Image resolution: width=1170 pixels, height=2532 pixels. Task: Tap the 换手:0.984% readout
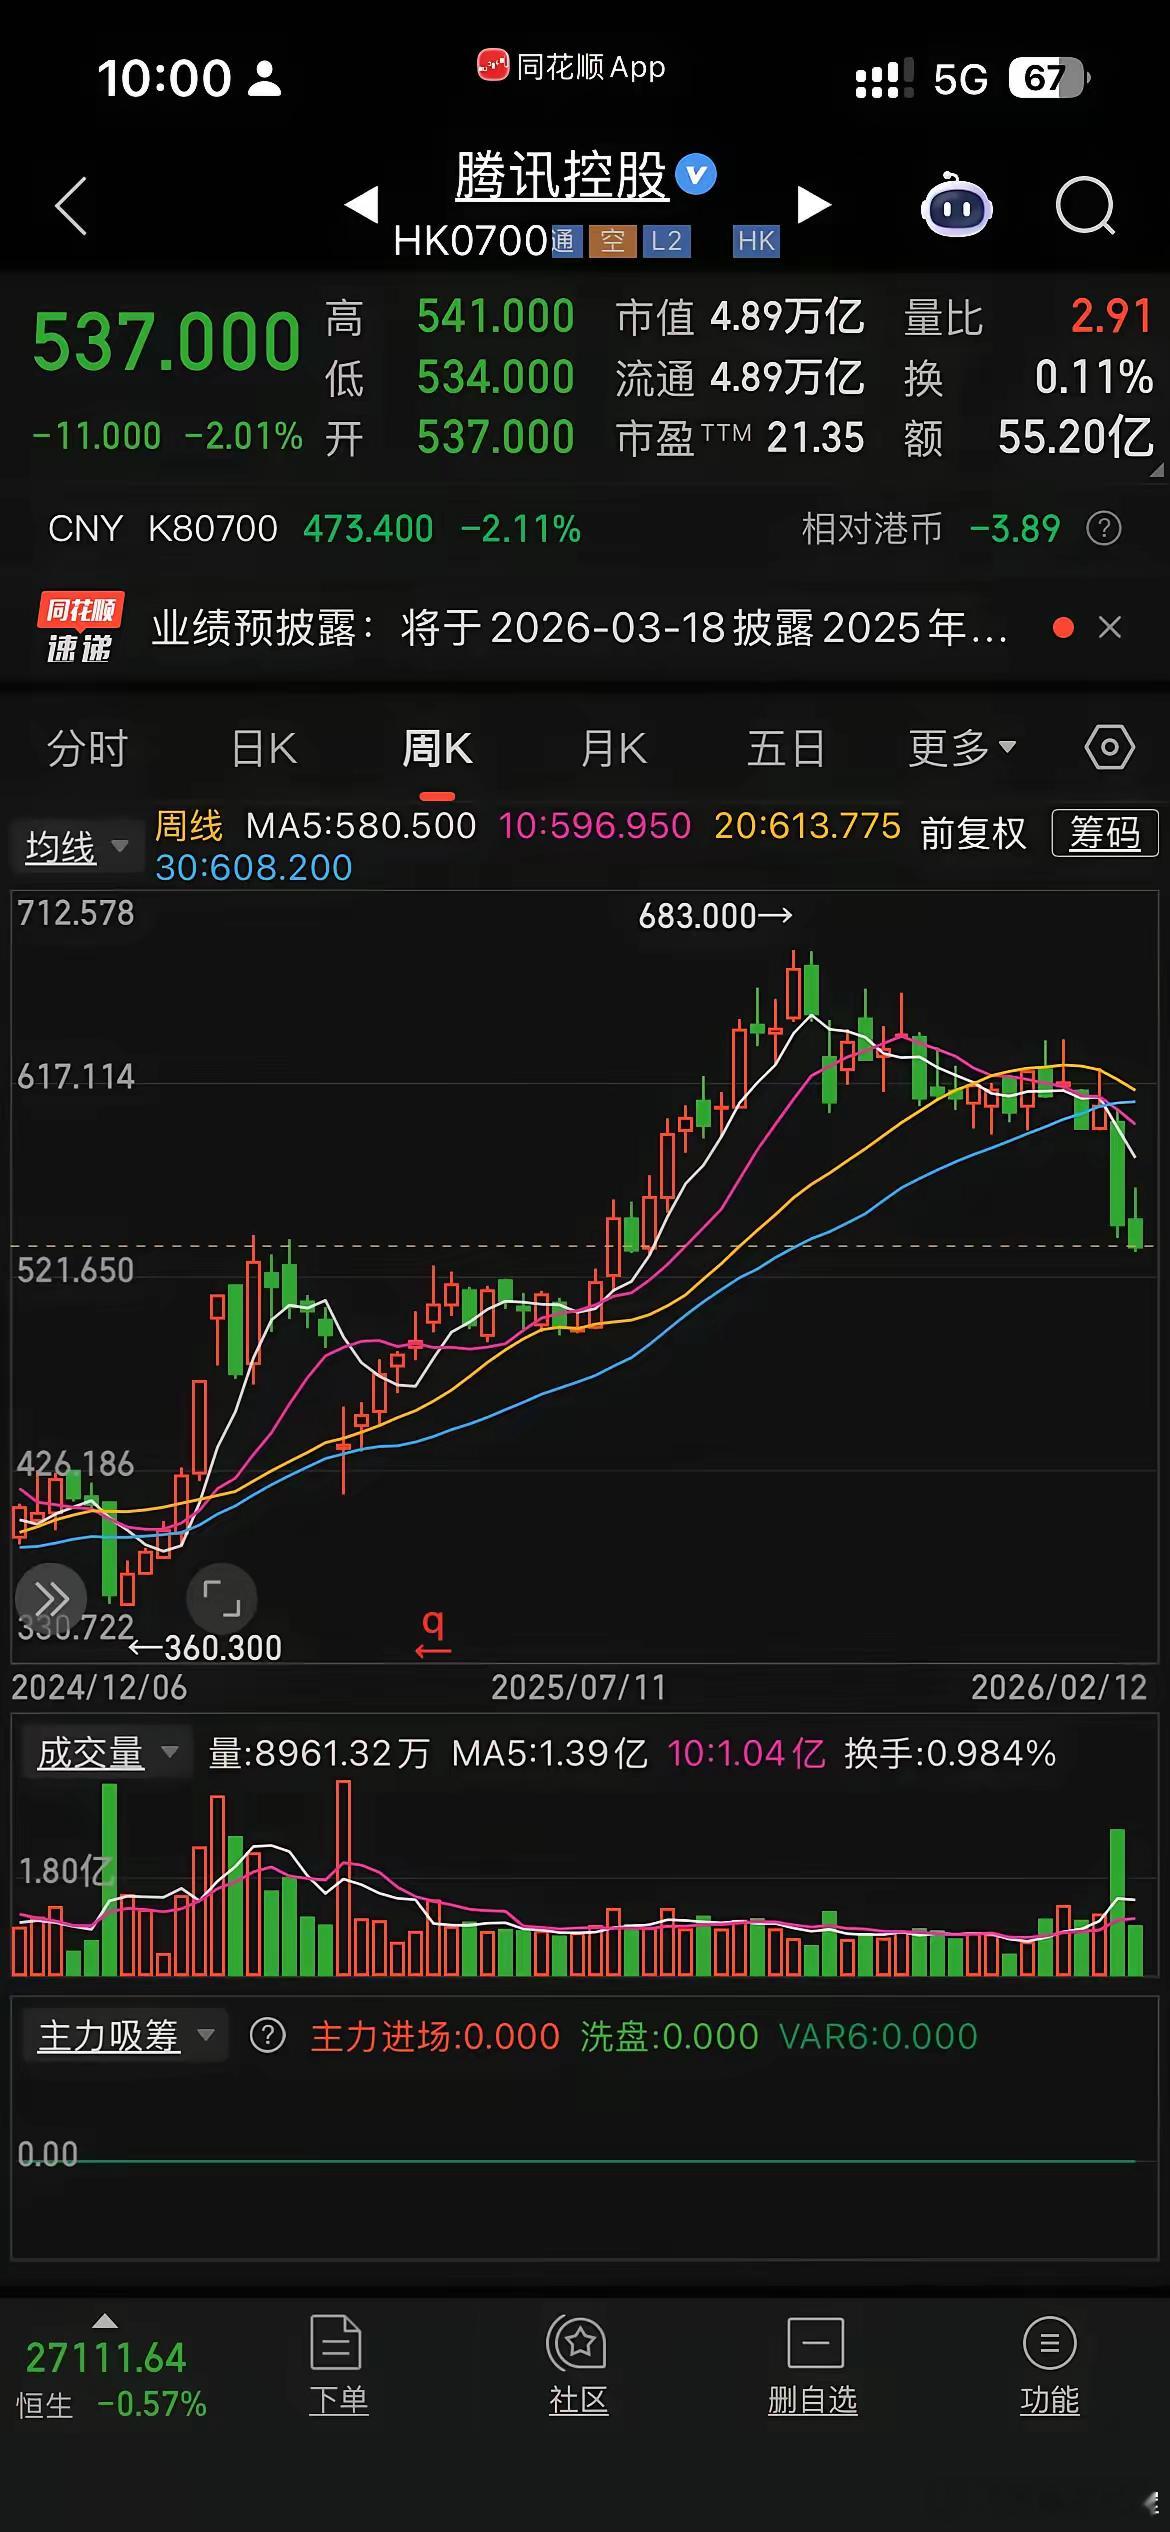pos(950,1753)
